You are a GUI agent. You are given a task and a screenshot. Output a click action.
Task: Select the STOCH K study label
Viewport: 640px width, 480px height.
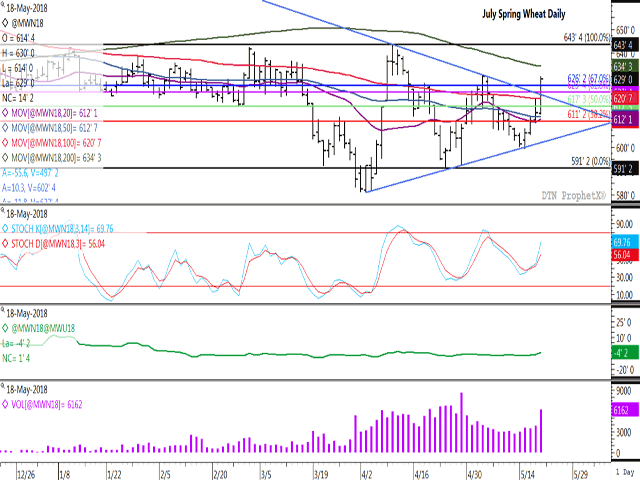point(62,229)
